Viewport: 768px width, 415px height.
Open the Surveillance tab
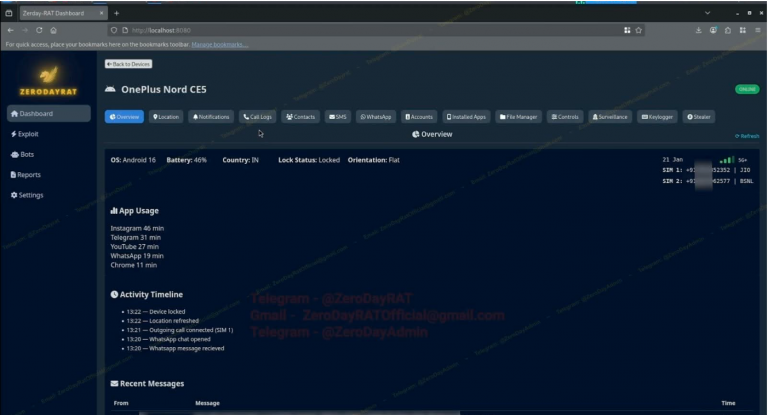(x=610, y=117)
